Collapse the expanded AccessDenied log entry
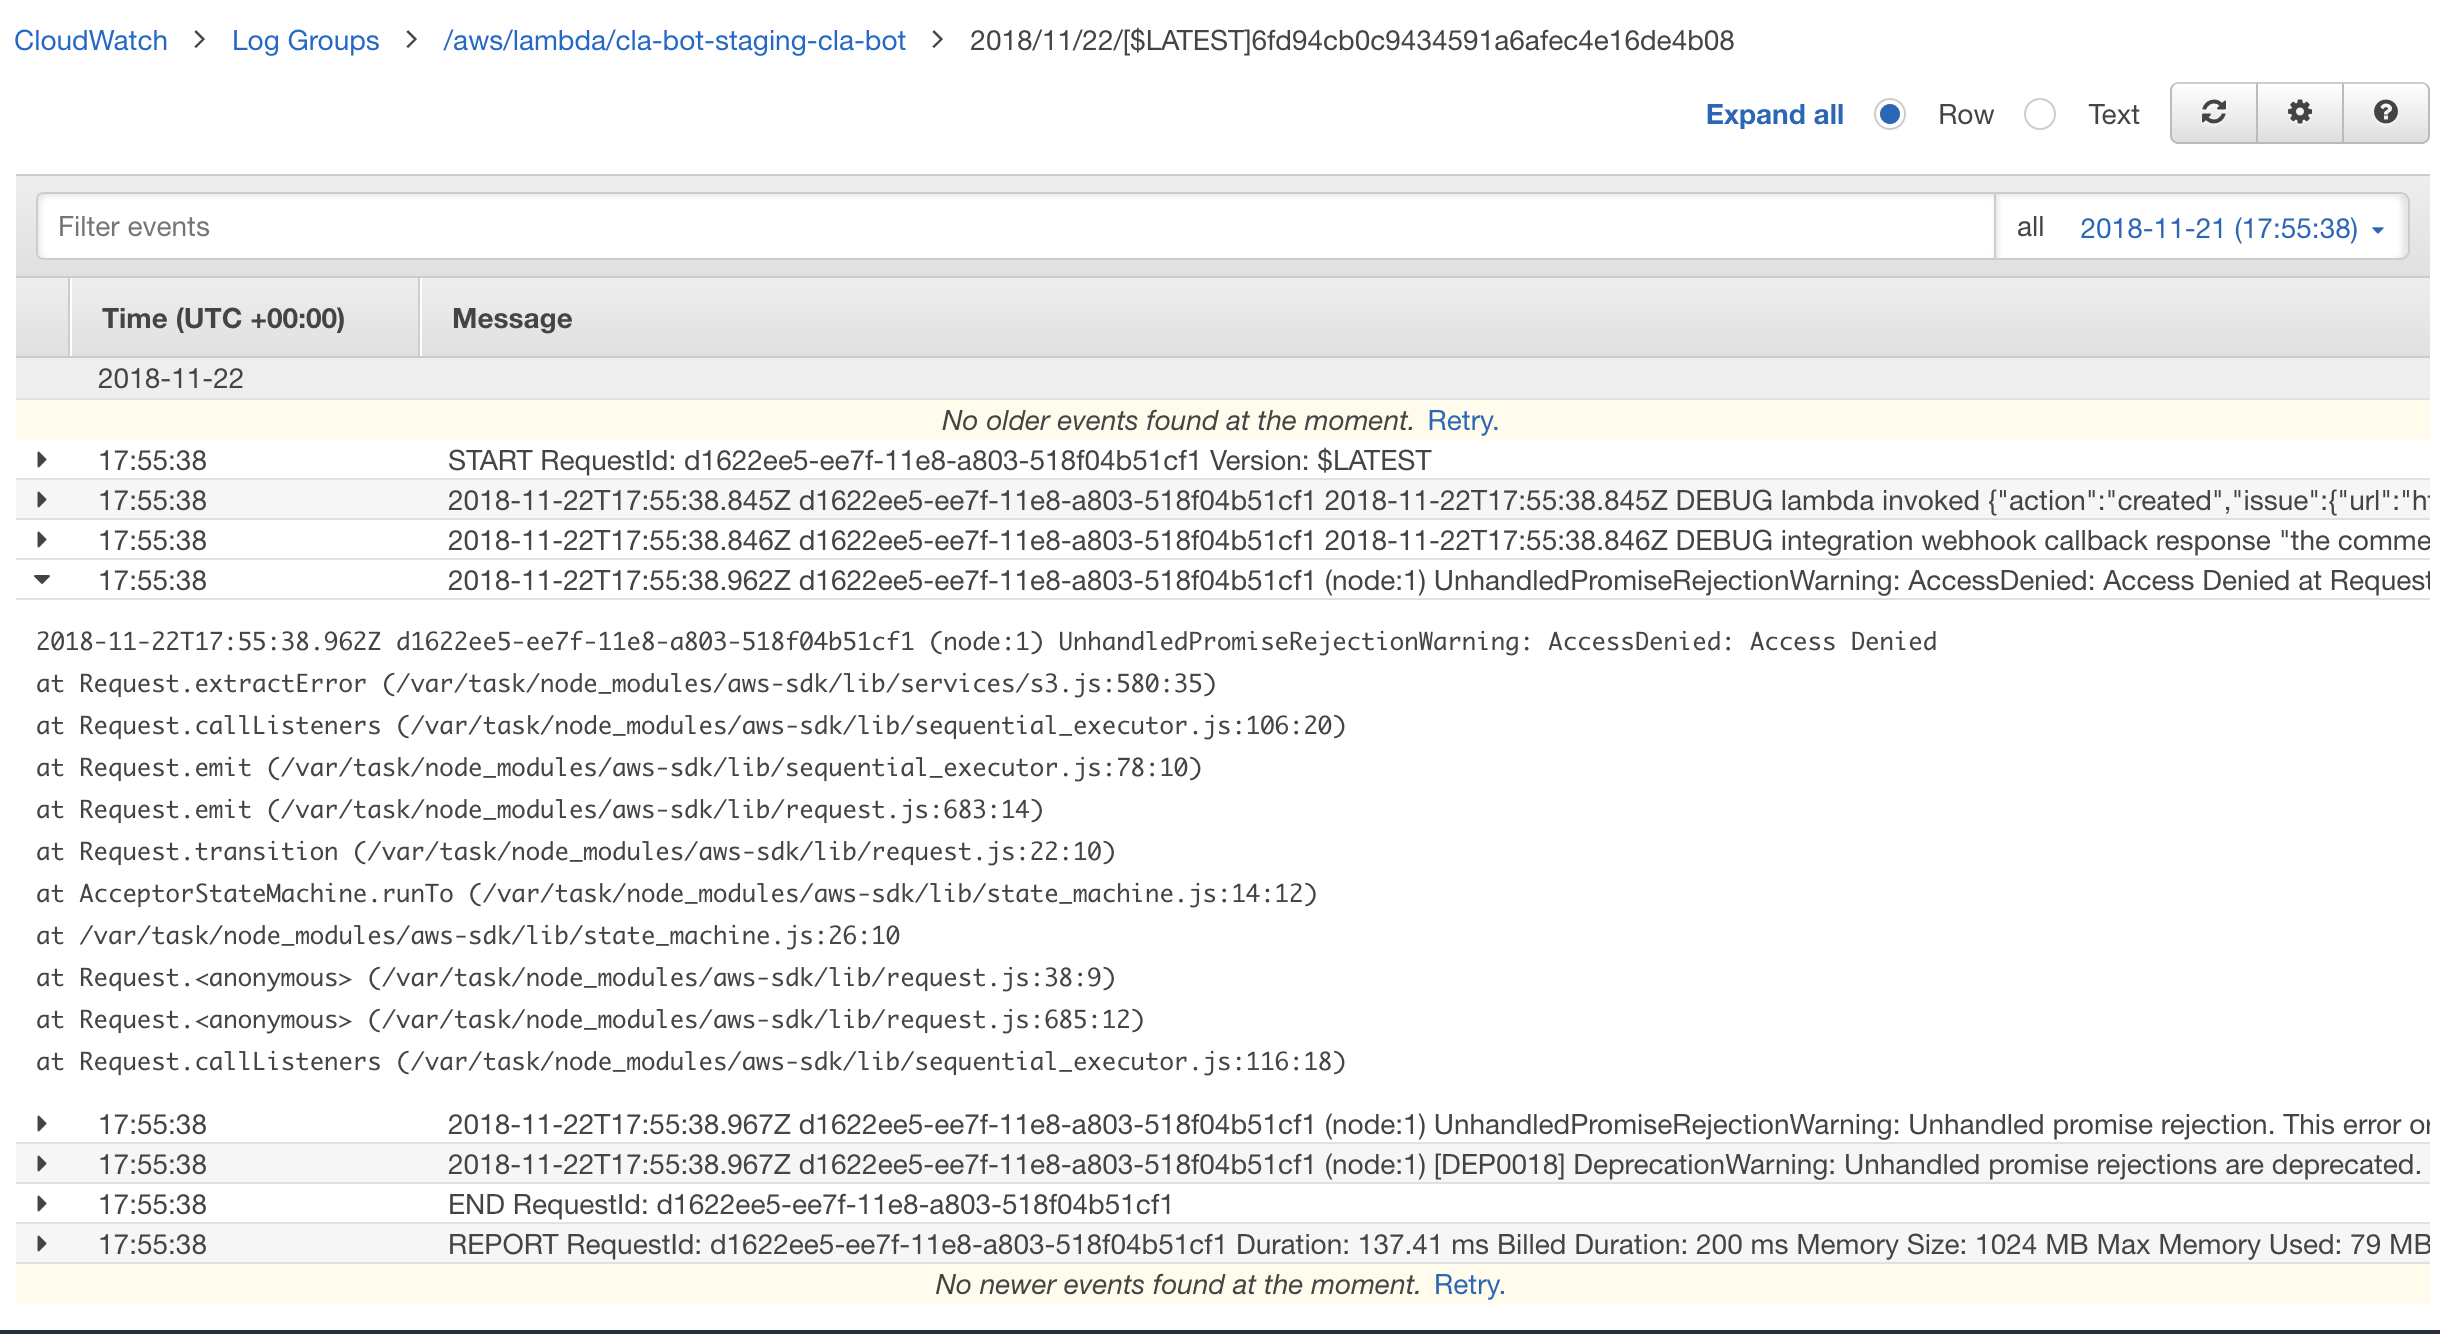 click(x=42, y=580)
